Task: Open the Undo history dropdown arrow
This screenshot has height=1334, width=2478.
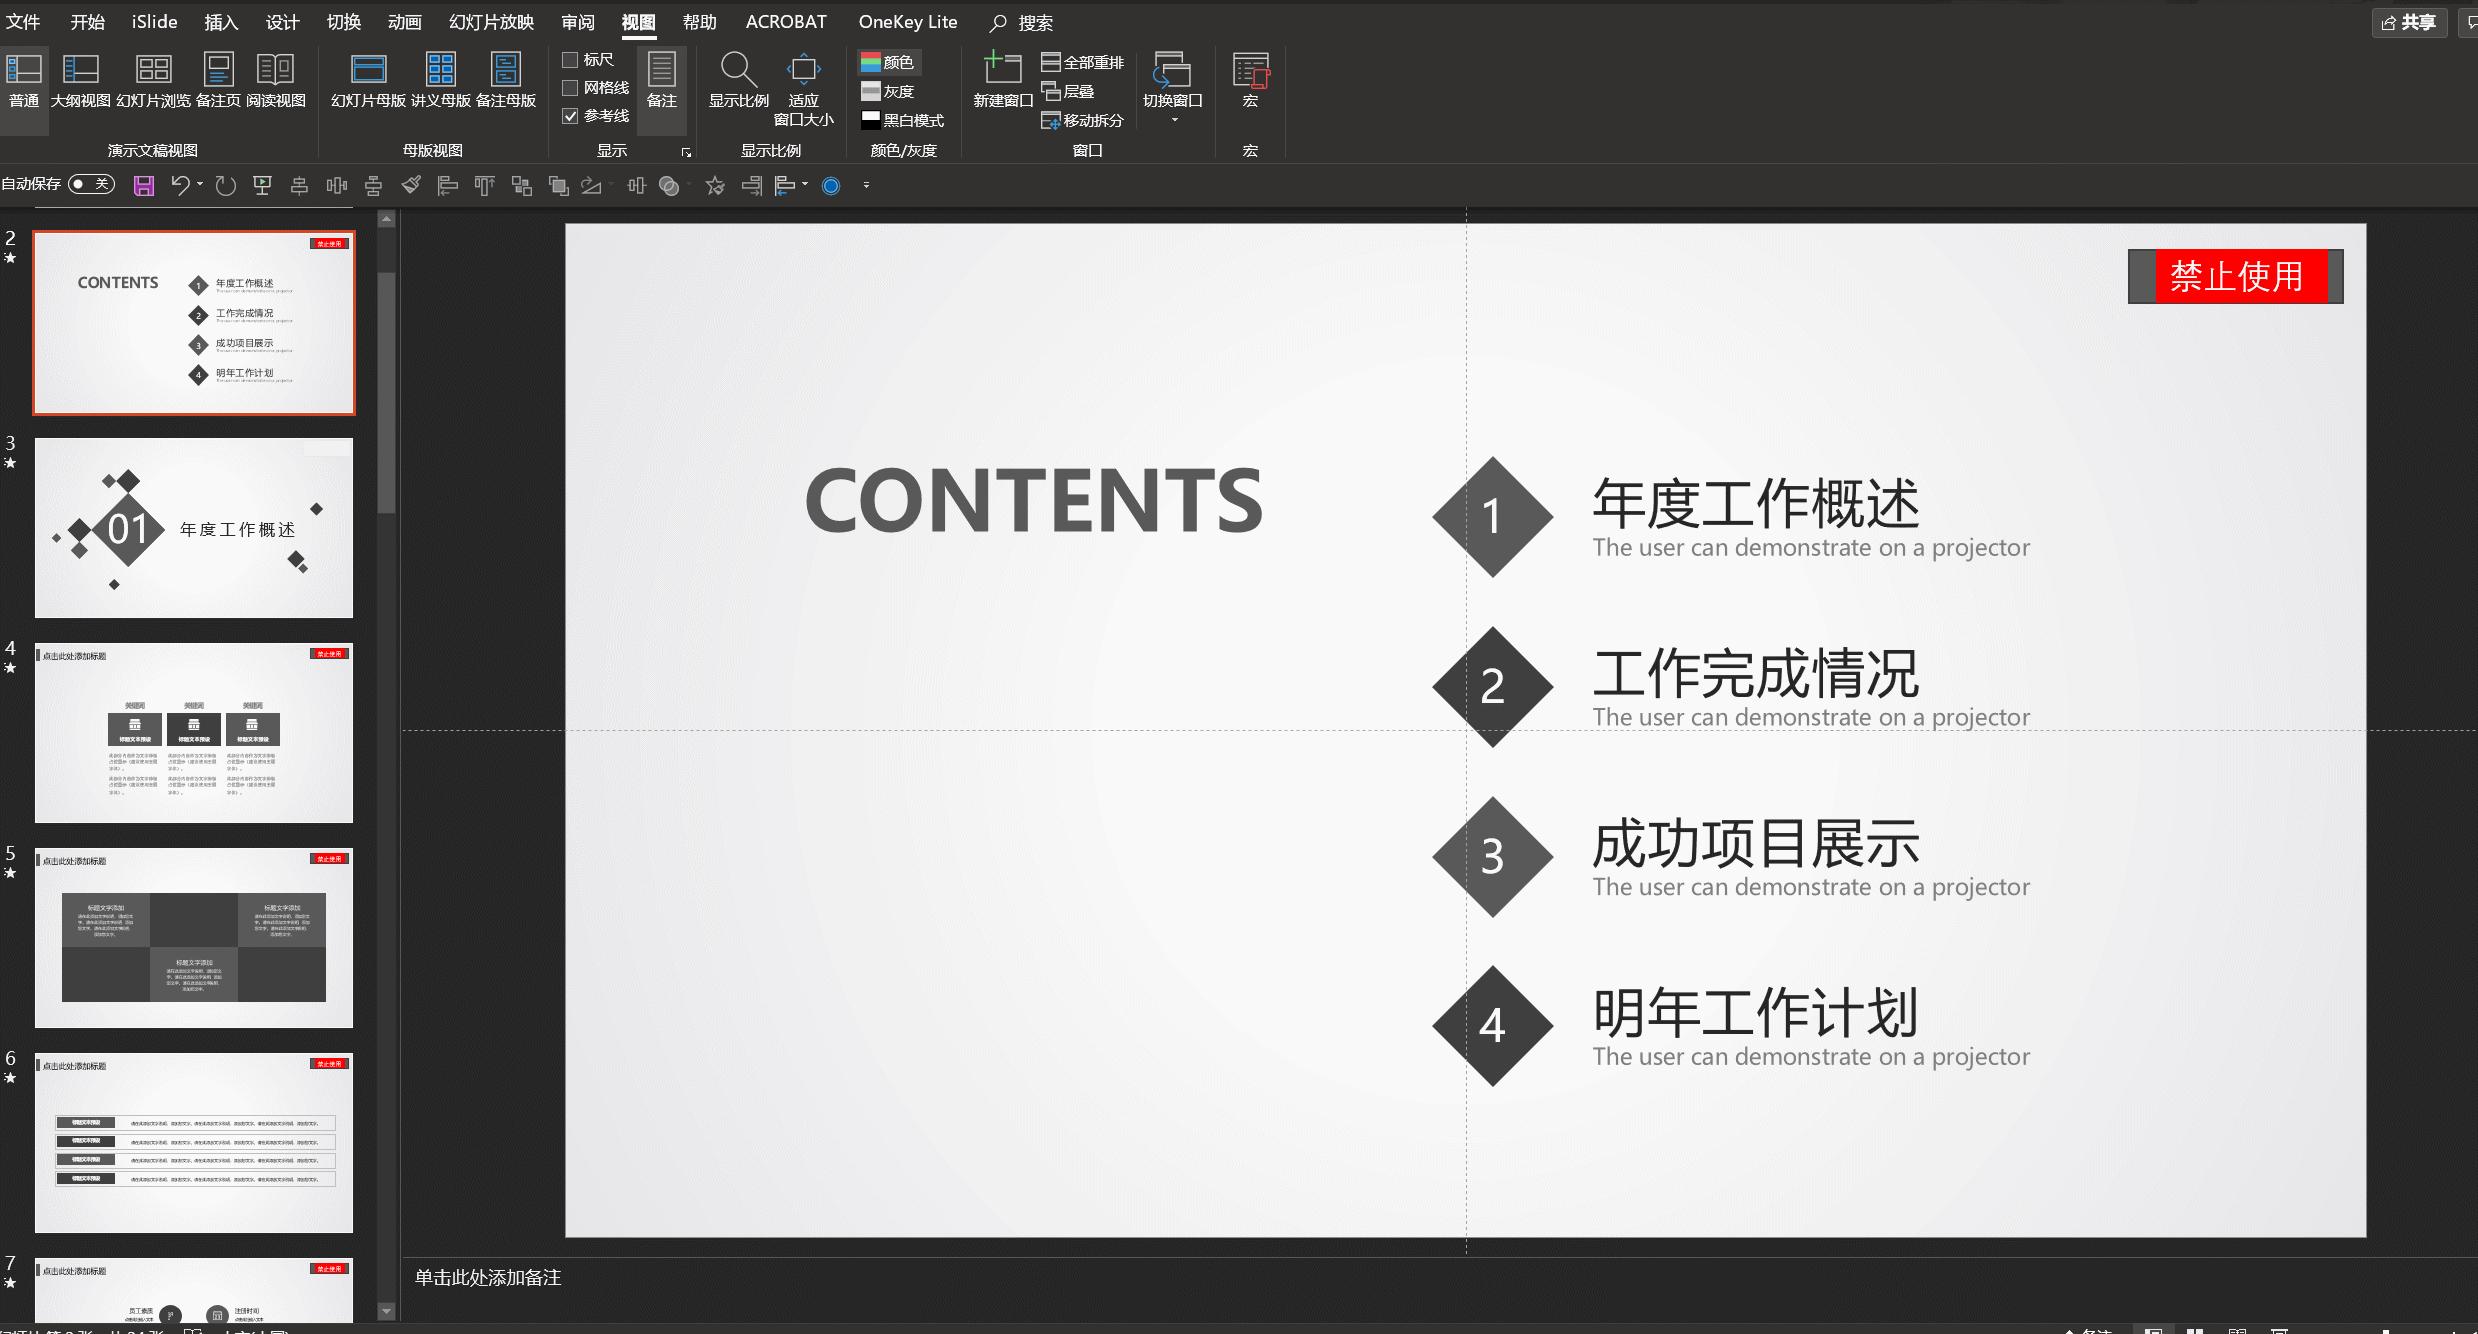Action: (x=200, y=184)
